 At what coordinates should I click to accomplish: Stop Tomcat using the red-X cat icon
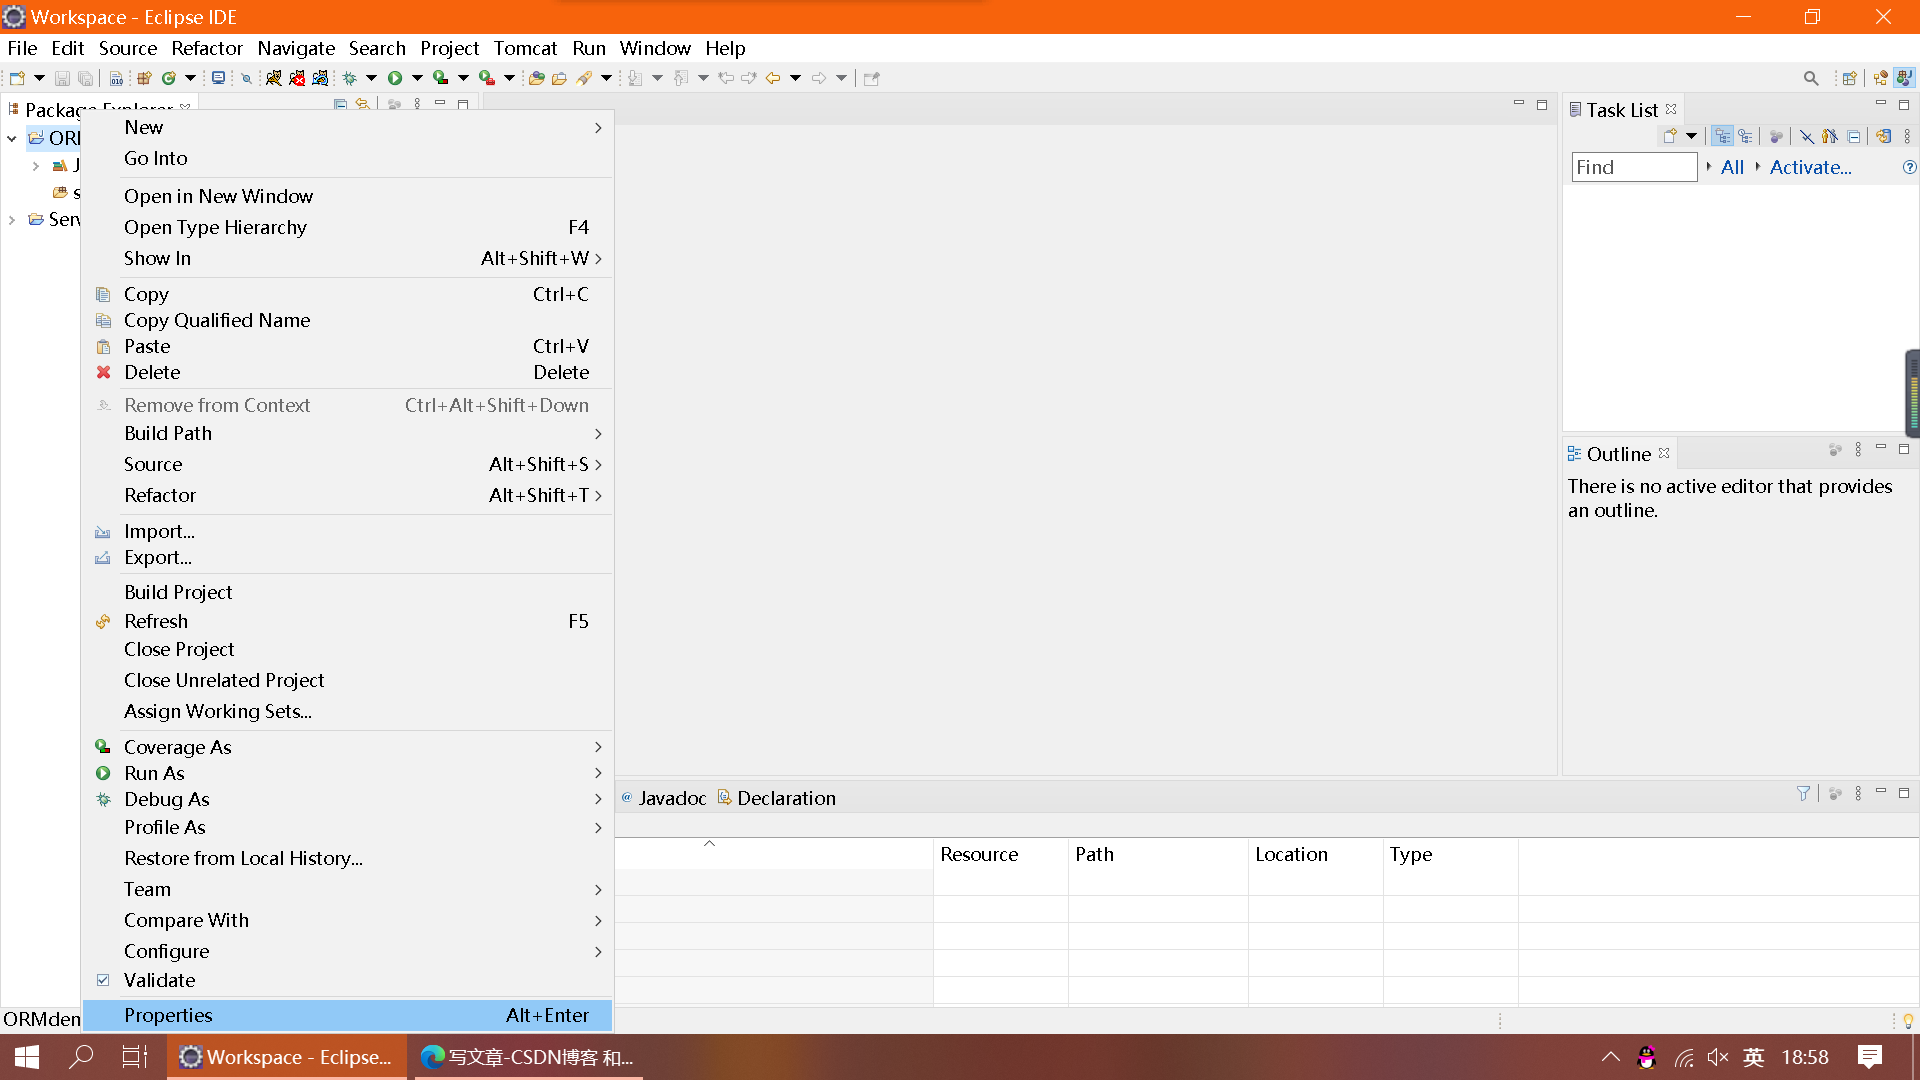(297, 78)
